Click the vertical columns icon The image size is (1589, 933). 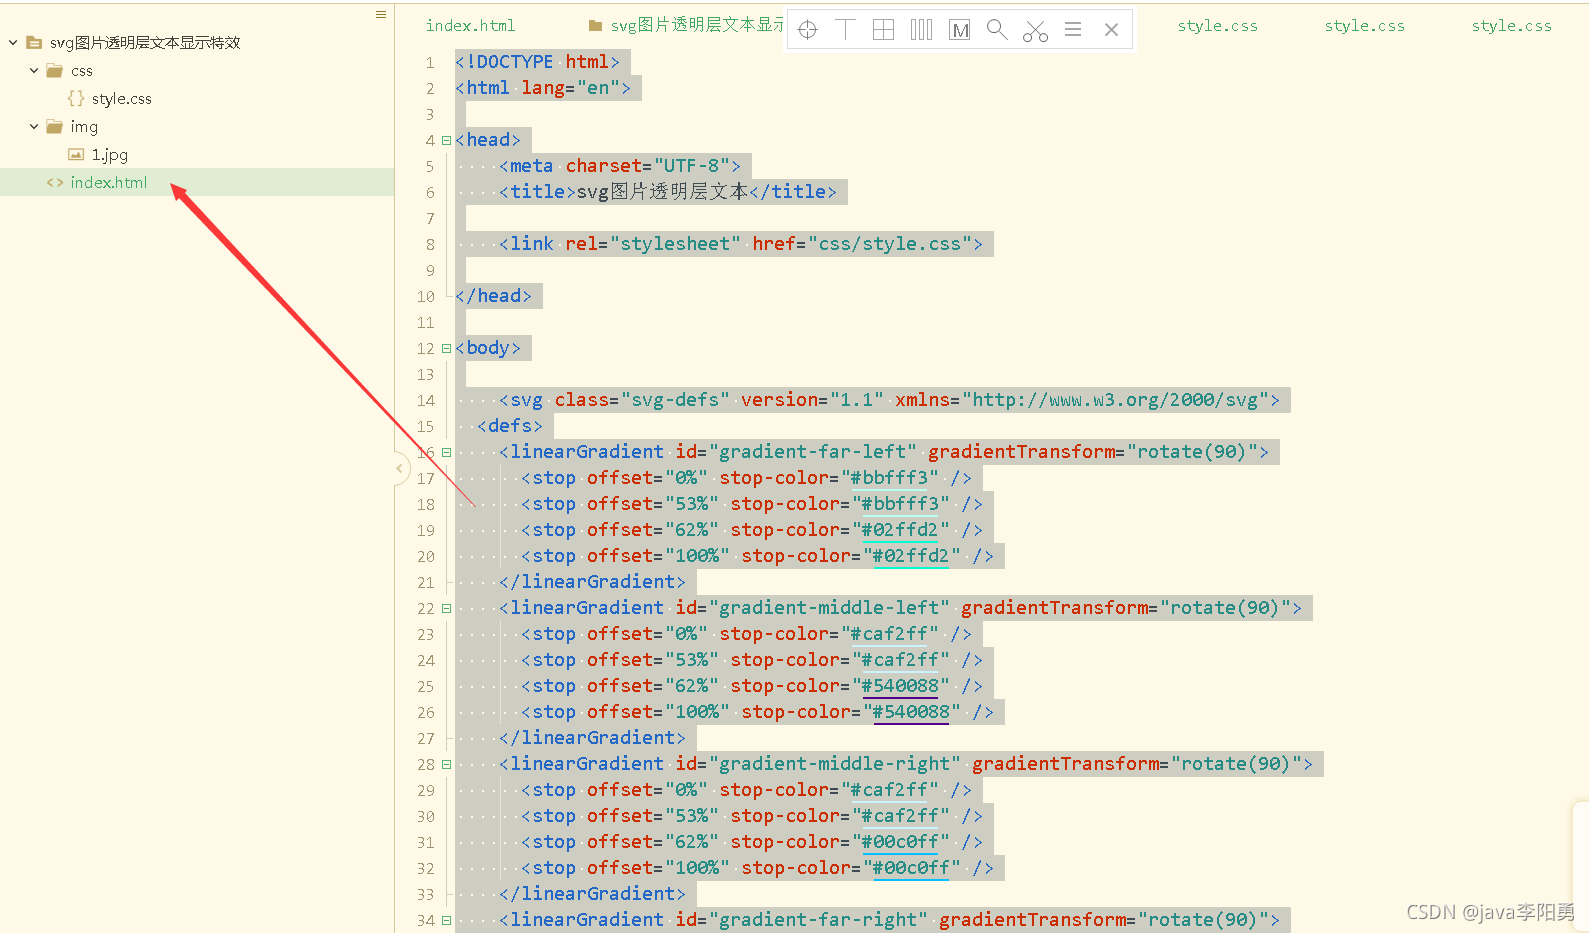click(x=922, y=30)
